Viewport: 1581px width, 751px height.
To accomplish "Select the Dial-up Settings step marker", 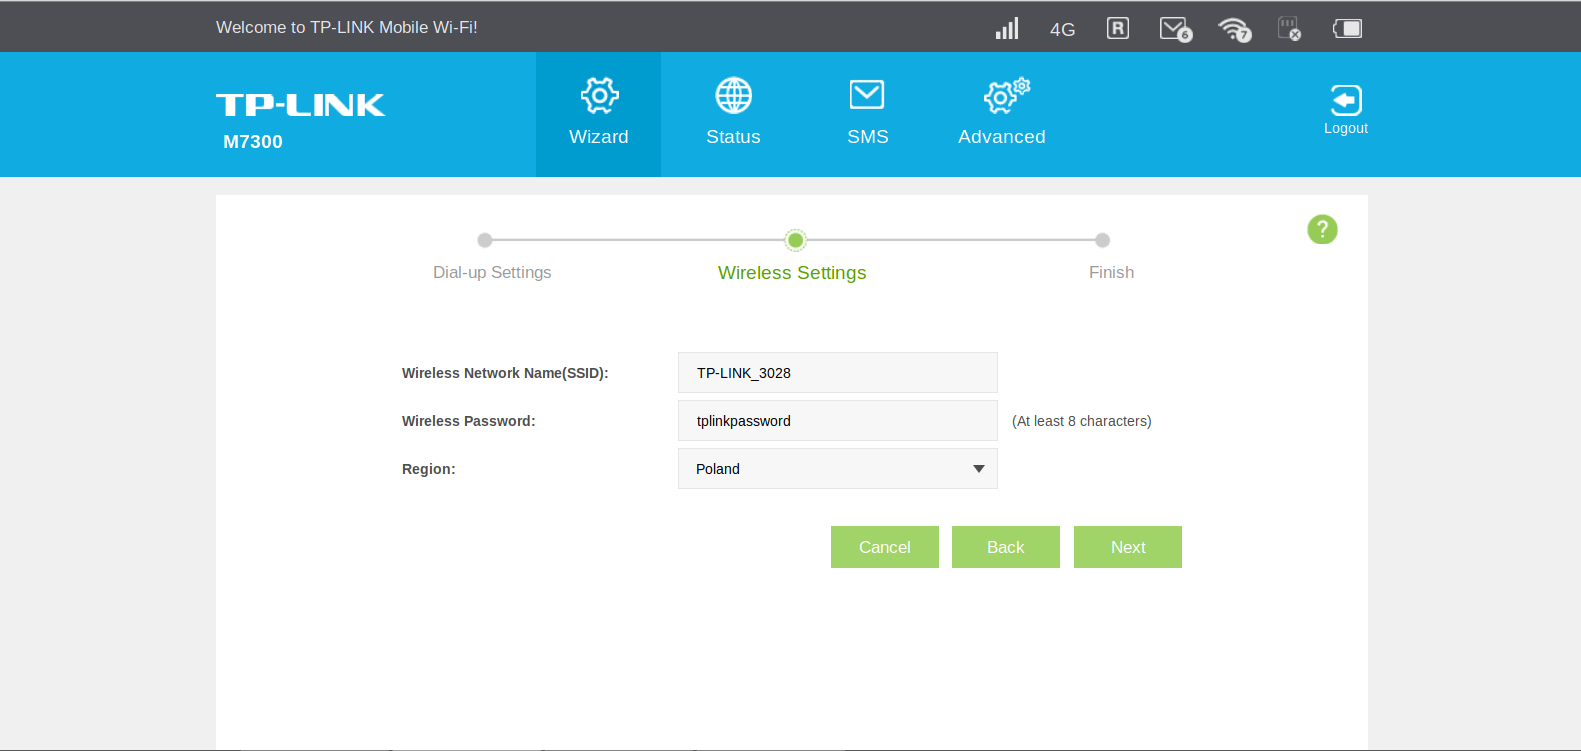I will click(x=485, y=240).
